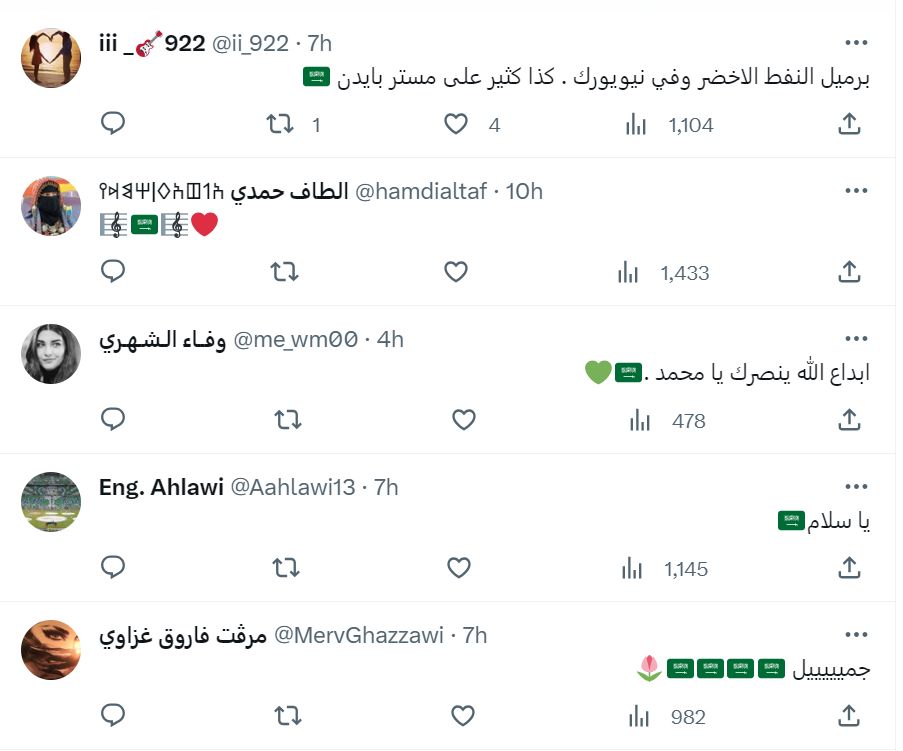Reply to وفاء الشهري's tweet
903x751 pixels.
click(113, 420)
